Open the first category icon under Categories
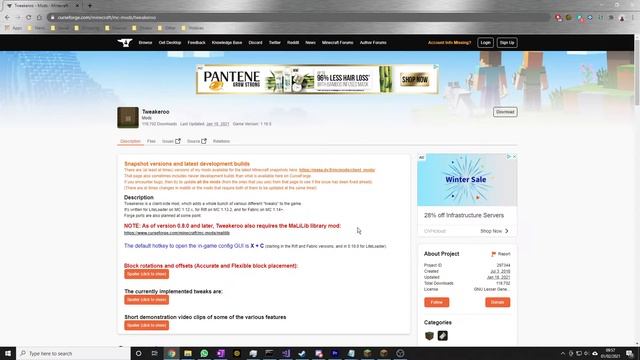The height and width of the screenshot is (360, 640). (x=429, y=336)
